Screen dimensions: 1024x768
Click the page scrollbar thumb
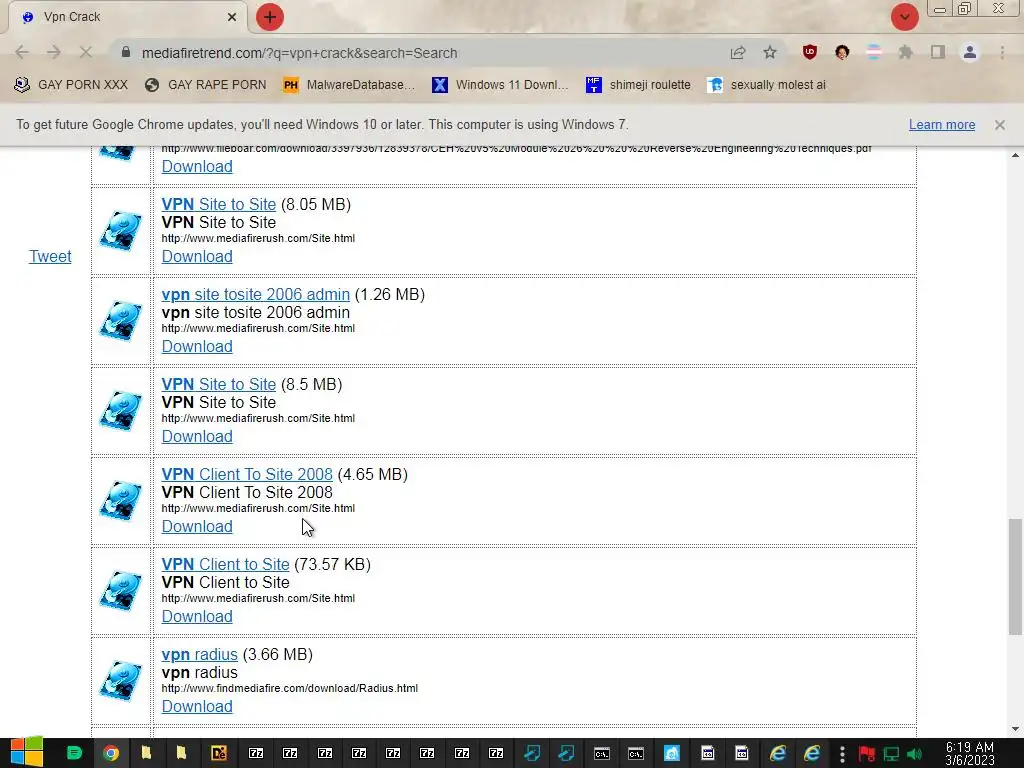click(1015, 577)
